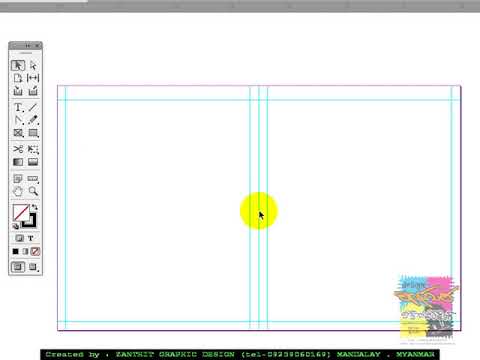Select the Zoom magnifier tool
This screenshot has height=360, width=480.
[x=33, y=191]
